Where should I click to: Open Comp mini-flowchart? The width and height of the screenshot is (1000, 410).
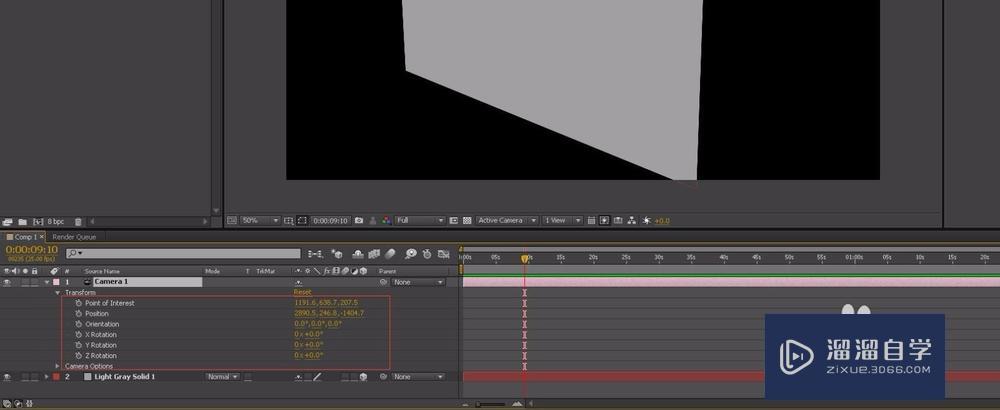point(315,254)
